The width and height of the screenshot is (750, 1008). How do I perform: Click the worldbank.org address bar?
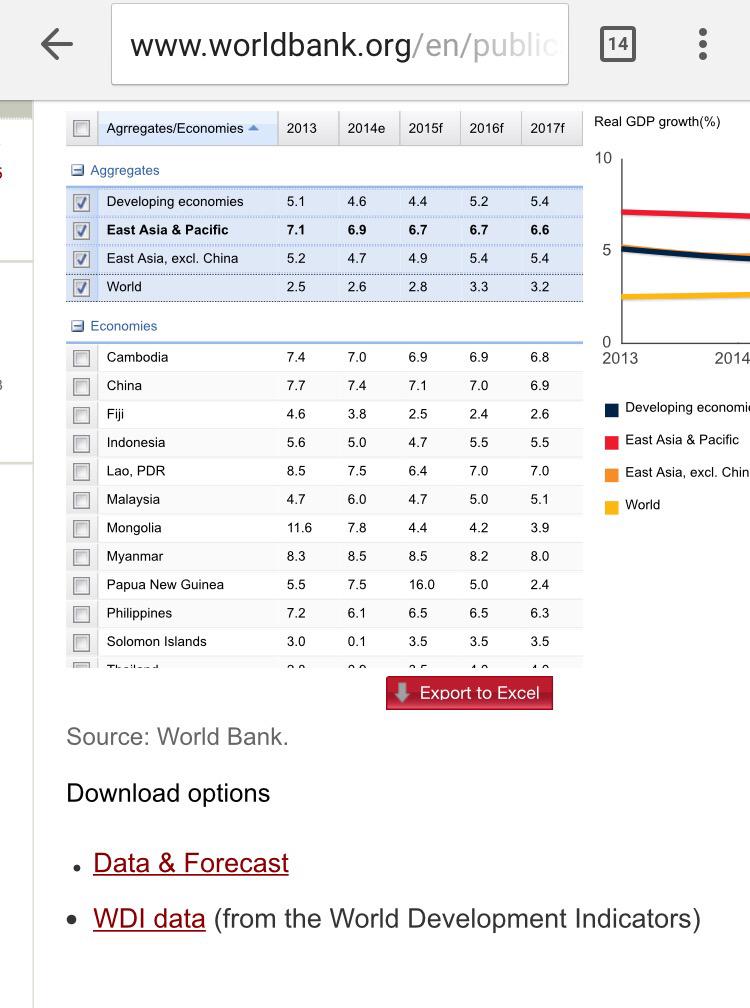[x=340, y=44]
